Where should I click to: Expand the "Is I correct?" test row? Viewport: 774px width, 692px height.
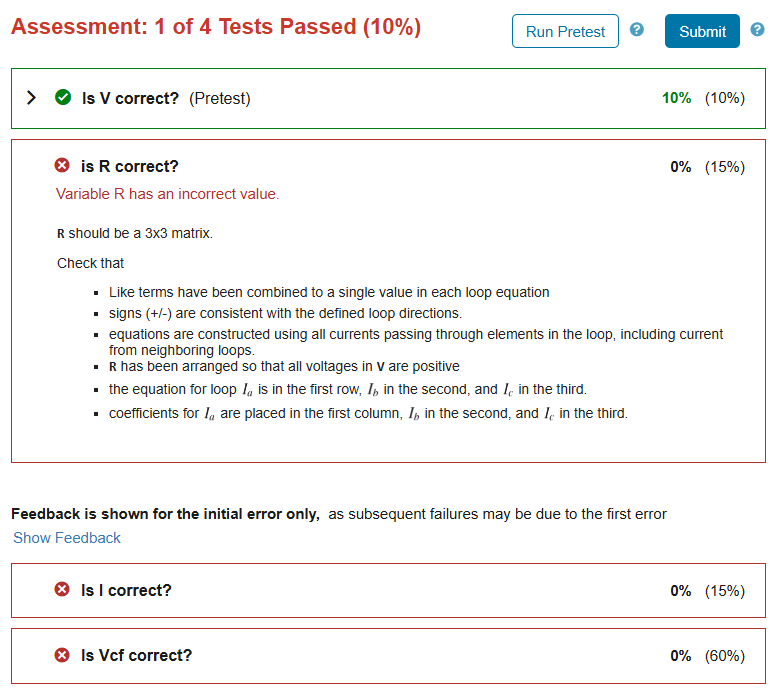click(126, 590)
